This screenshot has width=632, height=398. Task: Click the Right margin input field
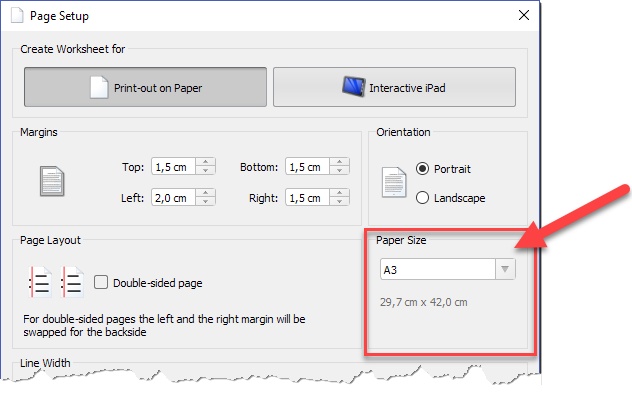(308, 197)
